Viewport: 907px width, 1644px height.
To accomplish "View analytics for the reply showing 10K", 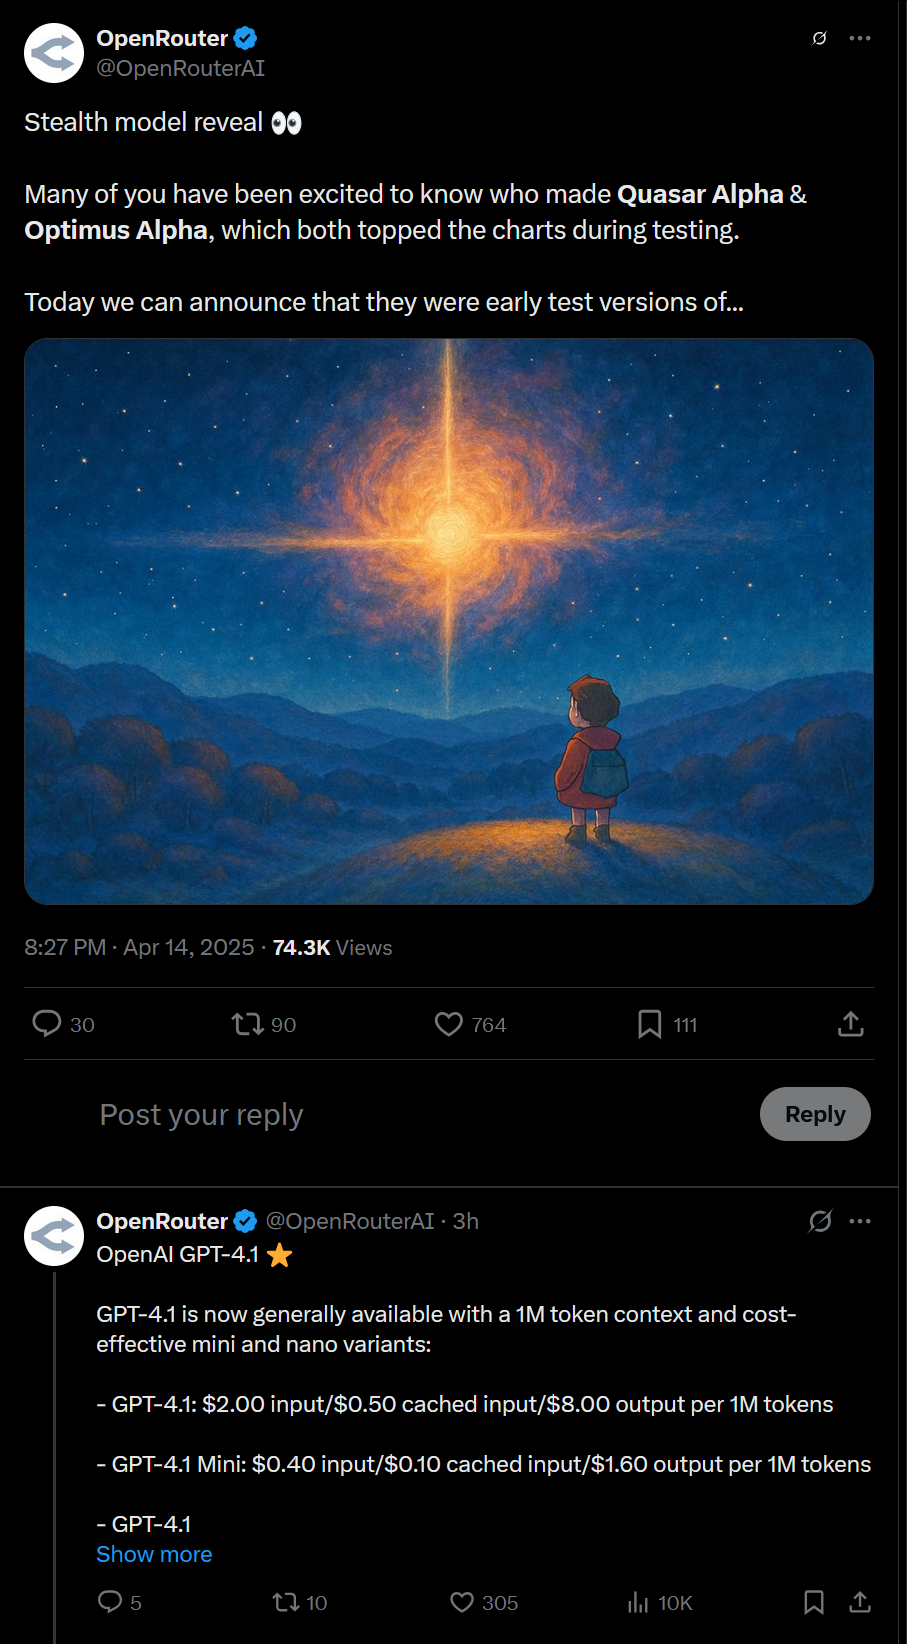I will pos(638,1602).
